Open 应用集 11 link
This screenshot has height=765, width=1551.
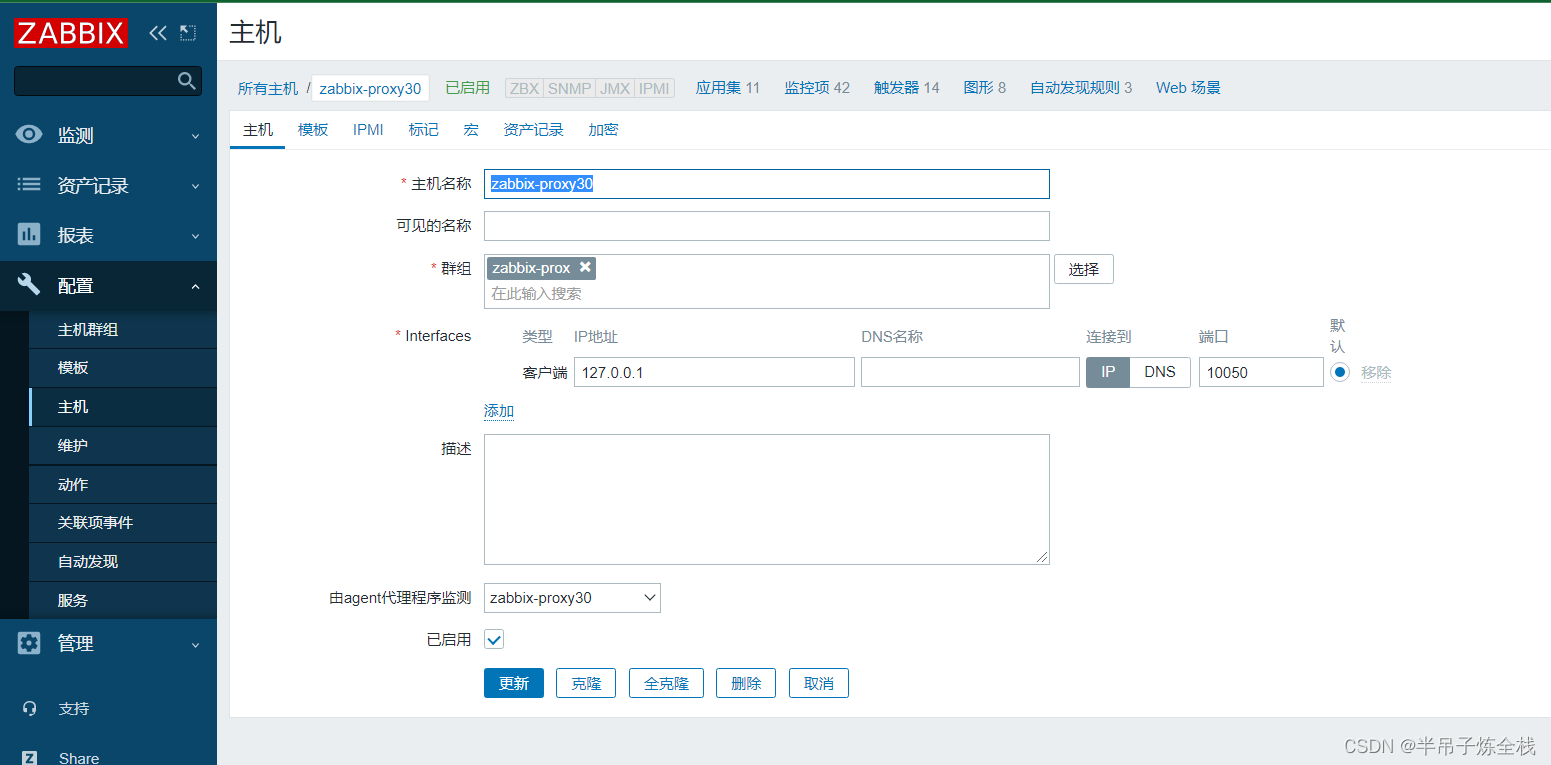tap(728, 88)
